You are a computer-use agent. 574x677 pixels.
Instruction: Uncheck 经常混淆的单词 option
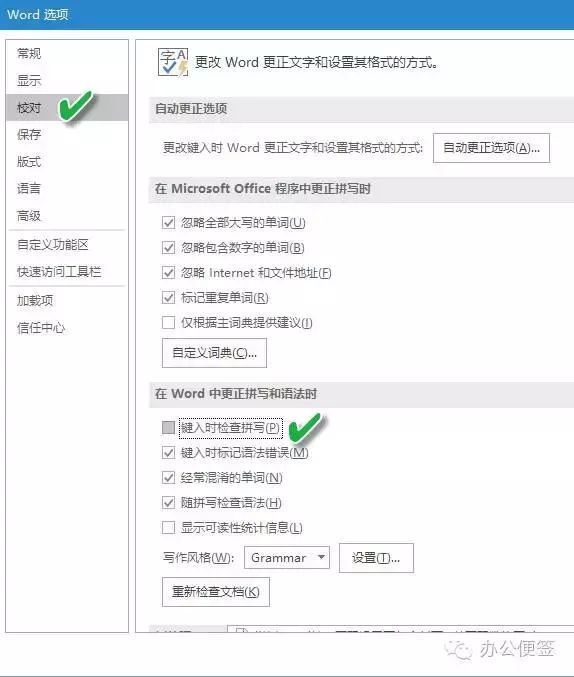click(168, 478)
